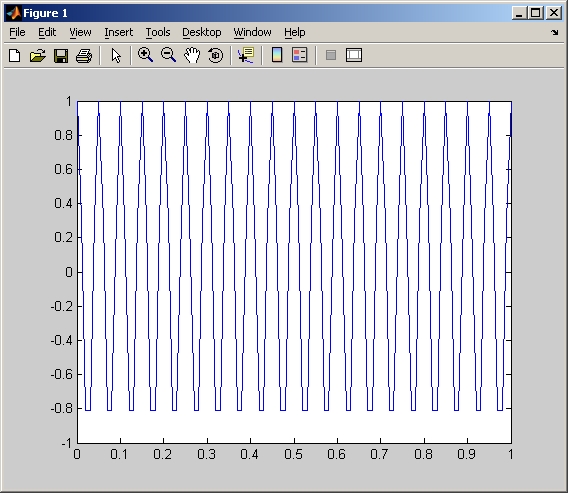Click the dock figure arrow in the menu bar
This screenshot has height=493, width=568.
(x=554, y=33)
